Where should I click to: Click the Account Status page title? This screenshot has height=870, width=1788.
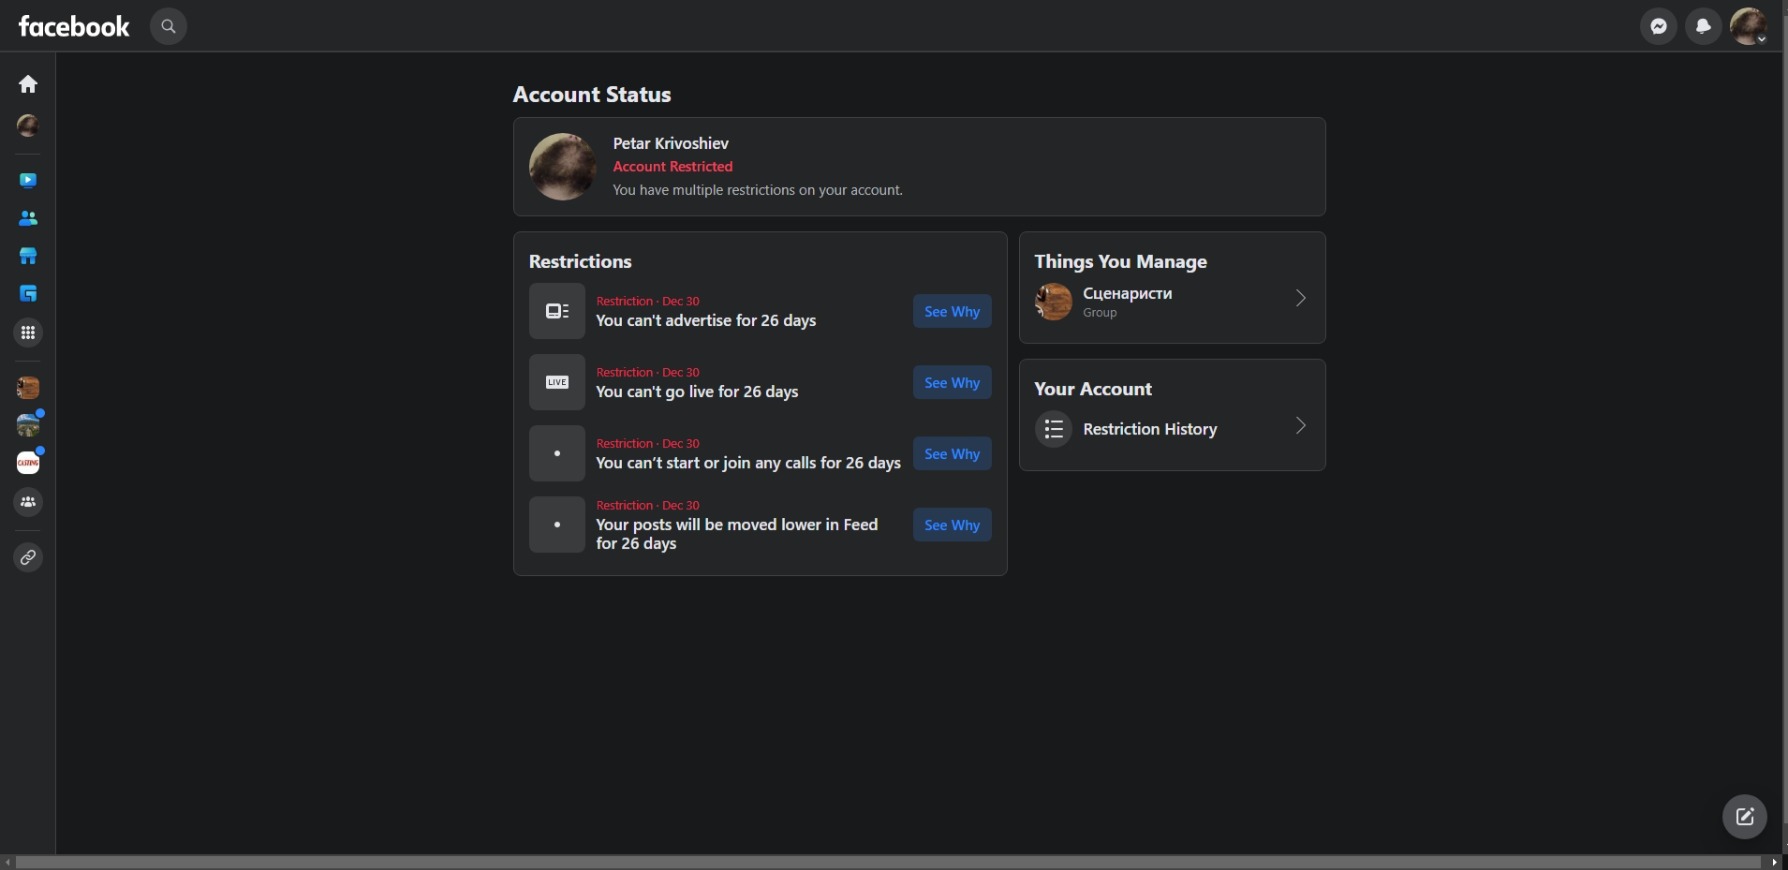[592, 94]
